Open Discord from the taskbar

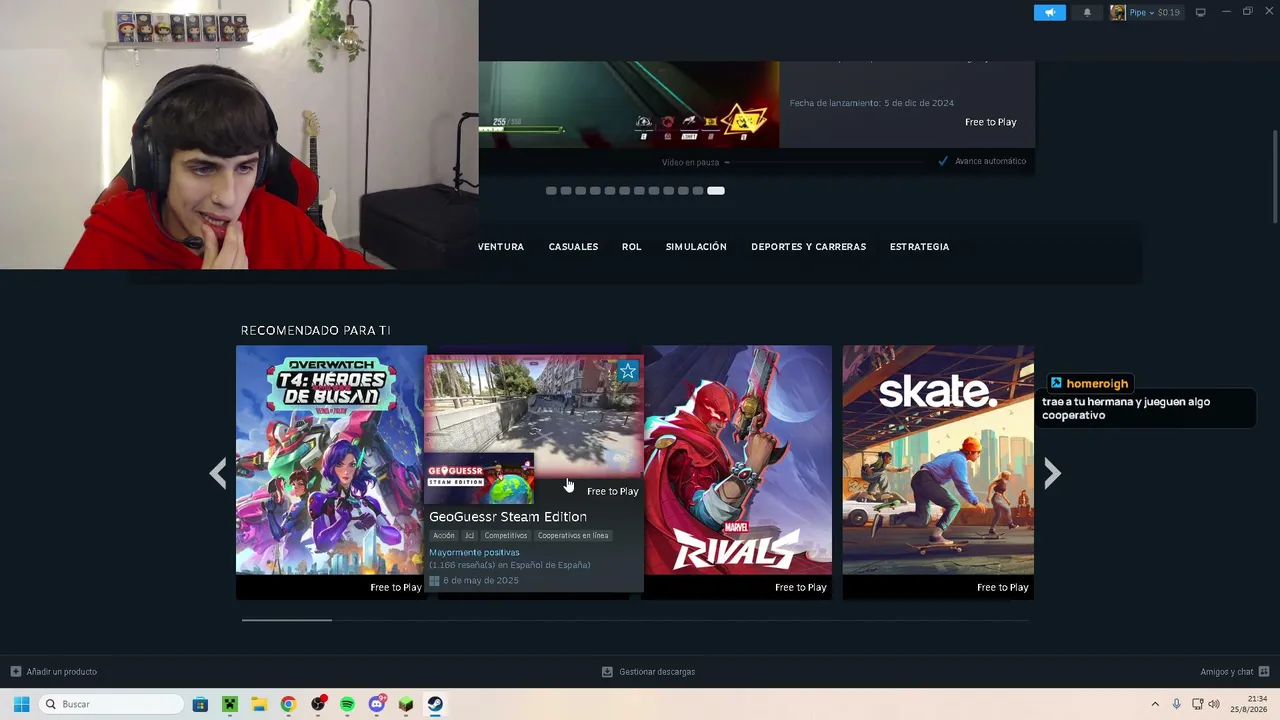coord(377,704)
